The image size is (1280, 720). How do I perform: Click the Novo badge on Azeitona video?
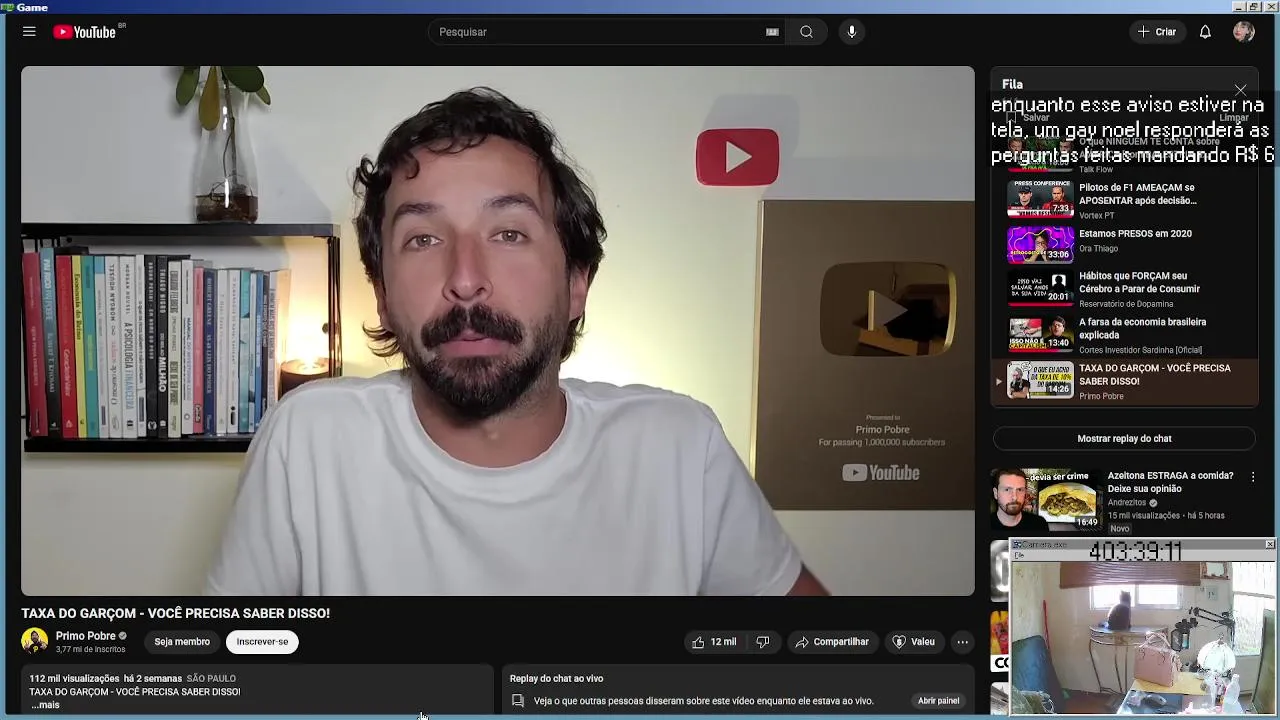coord(1119,529)
